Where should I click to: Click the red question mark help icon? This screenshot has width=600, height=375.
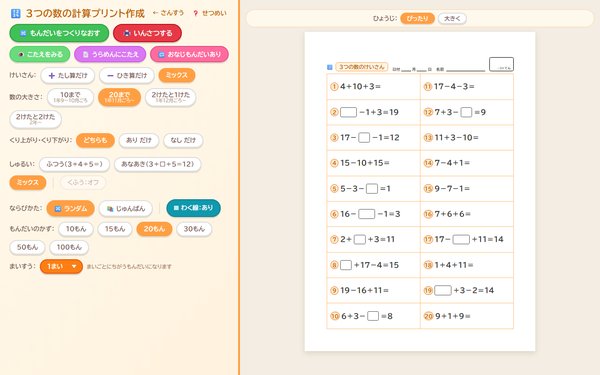(x=196, y=13)
